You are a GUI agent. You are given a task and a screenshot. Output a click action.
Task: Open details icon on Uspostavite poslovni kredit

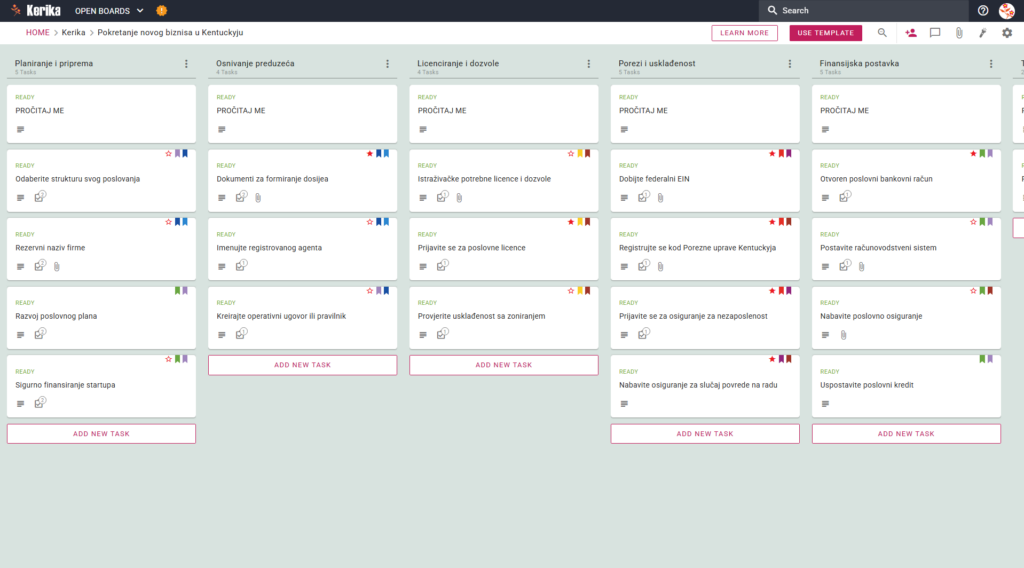825,404
